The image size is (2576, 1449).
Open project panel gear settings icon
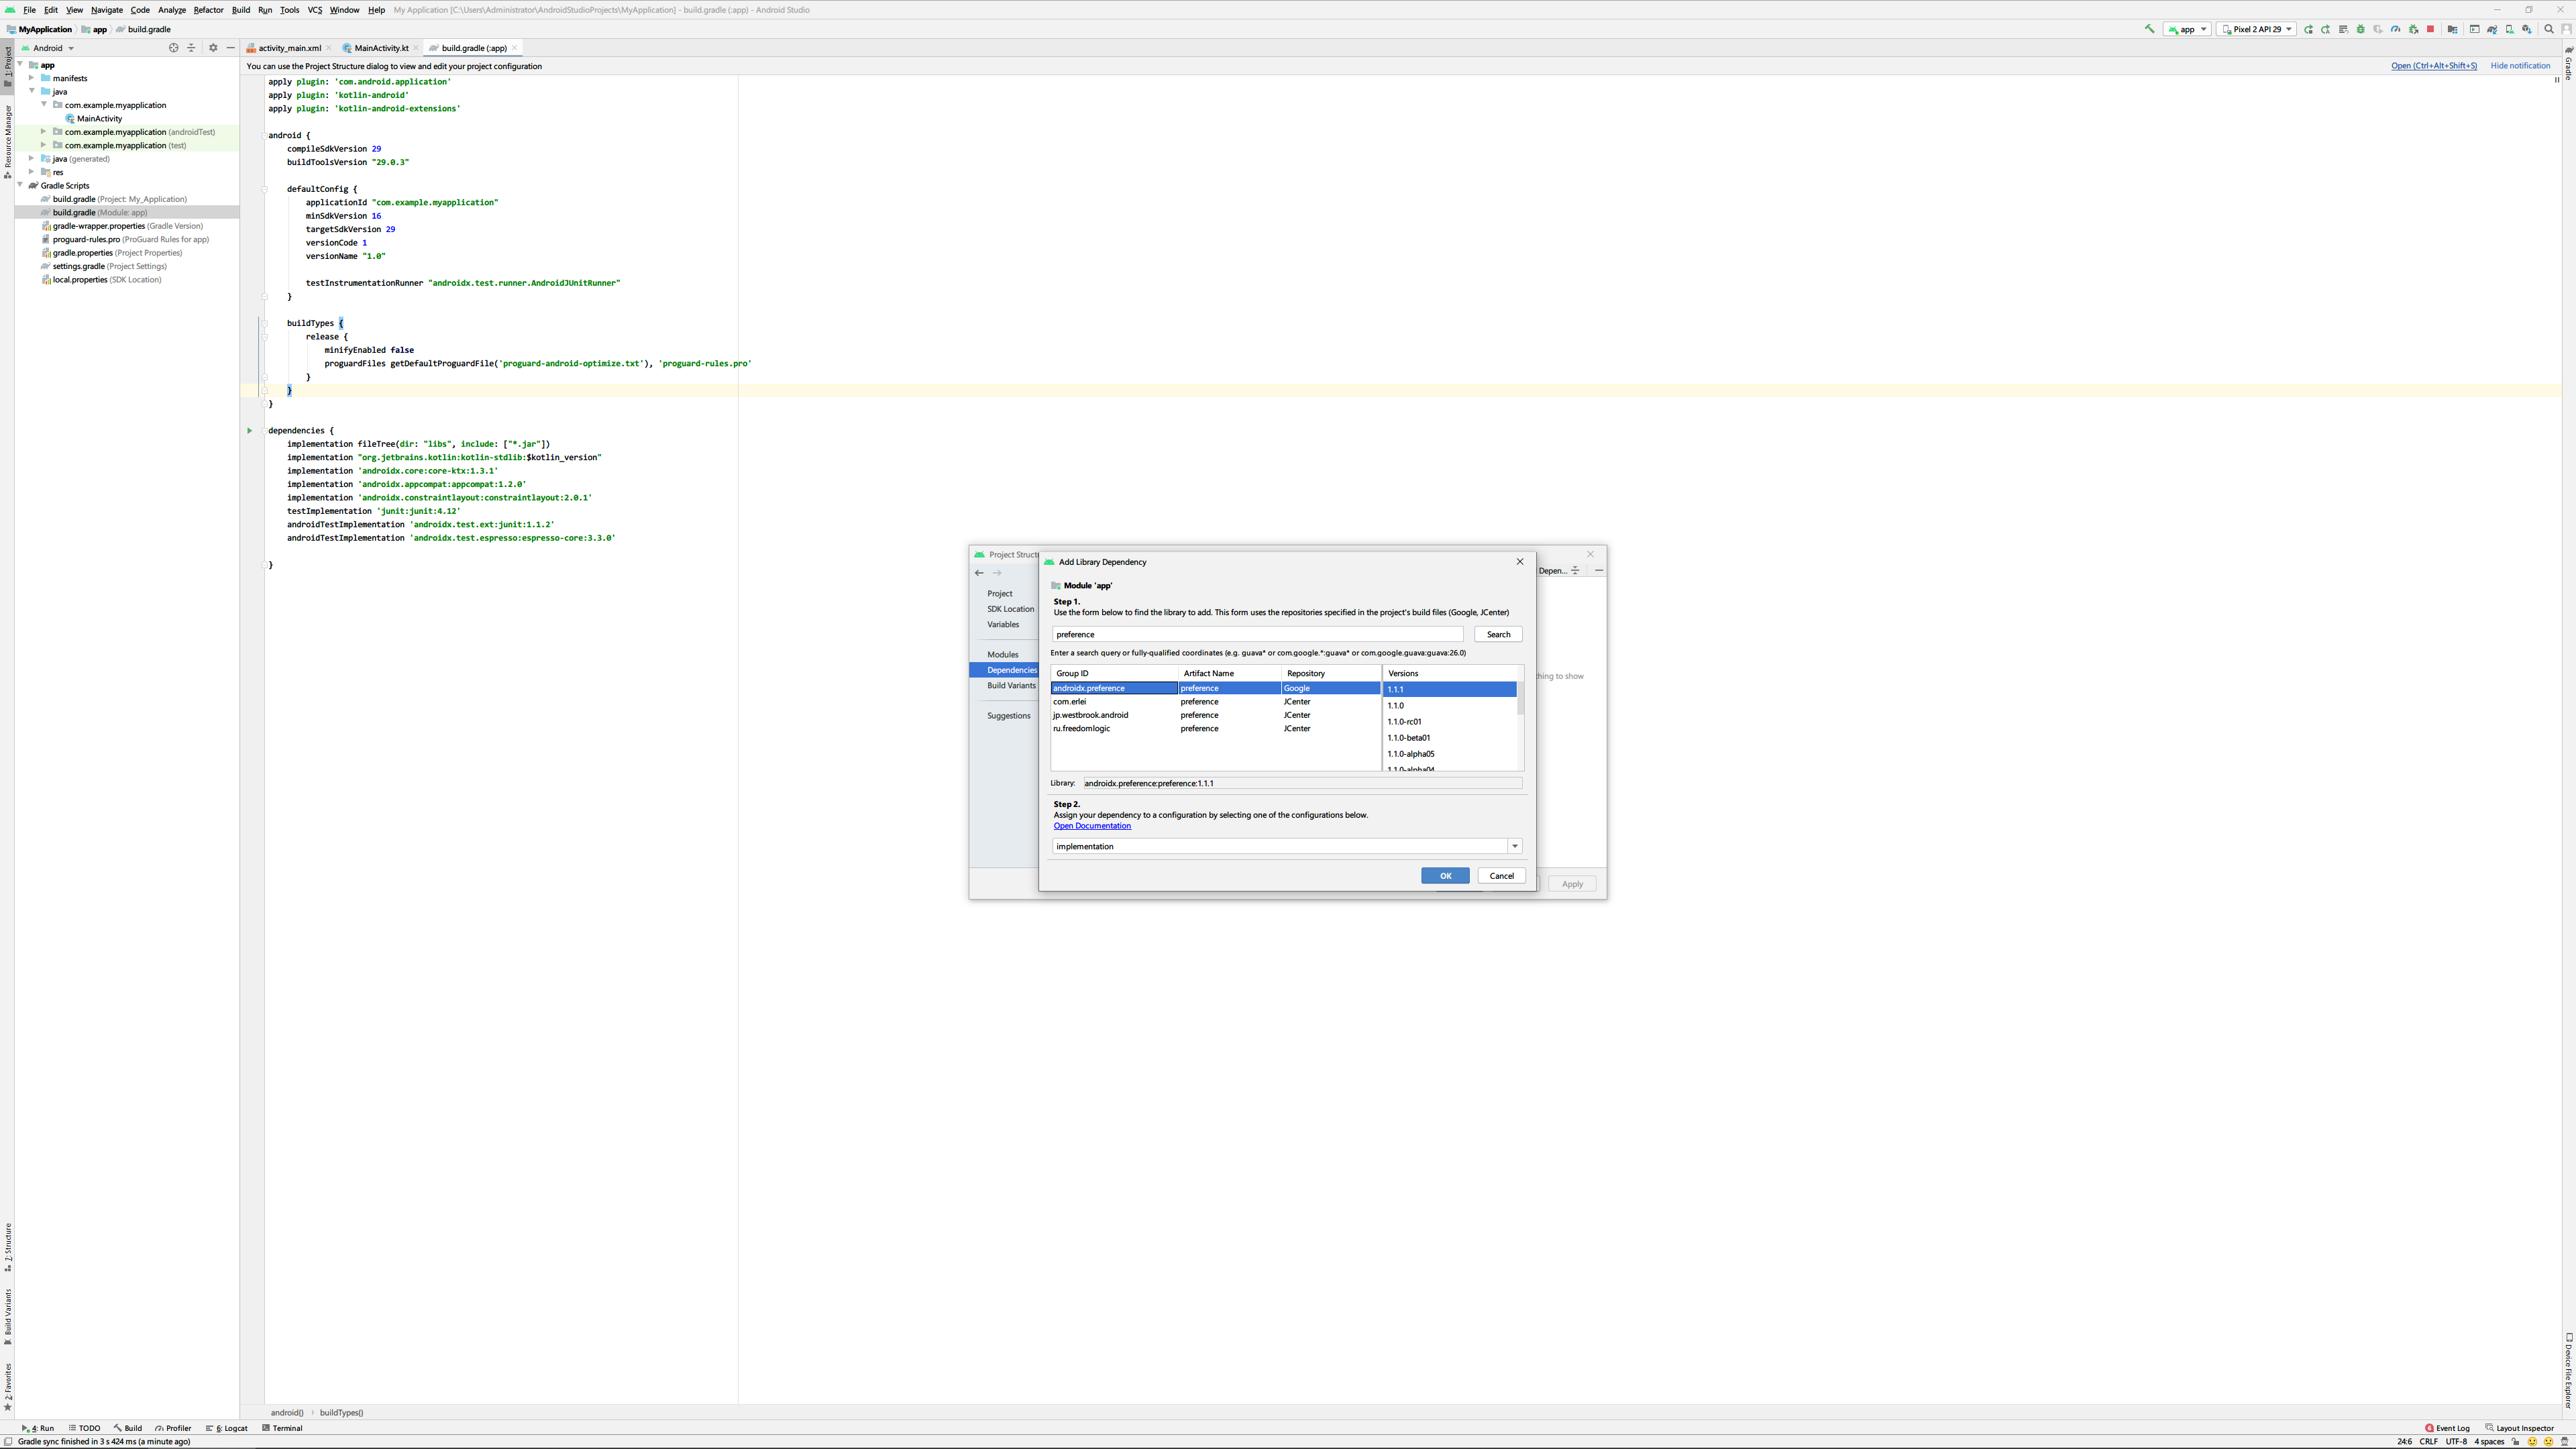[213, 48]
